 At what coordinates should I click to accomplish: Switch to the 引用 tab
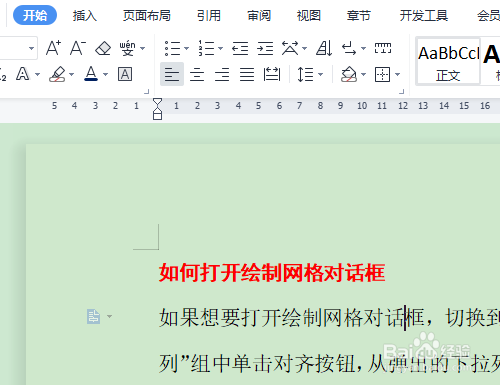tap(209, 15)
